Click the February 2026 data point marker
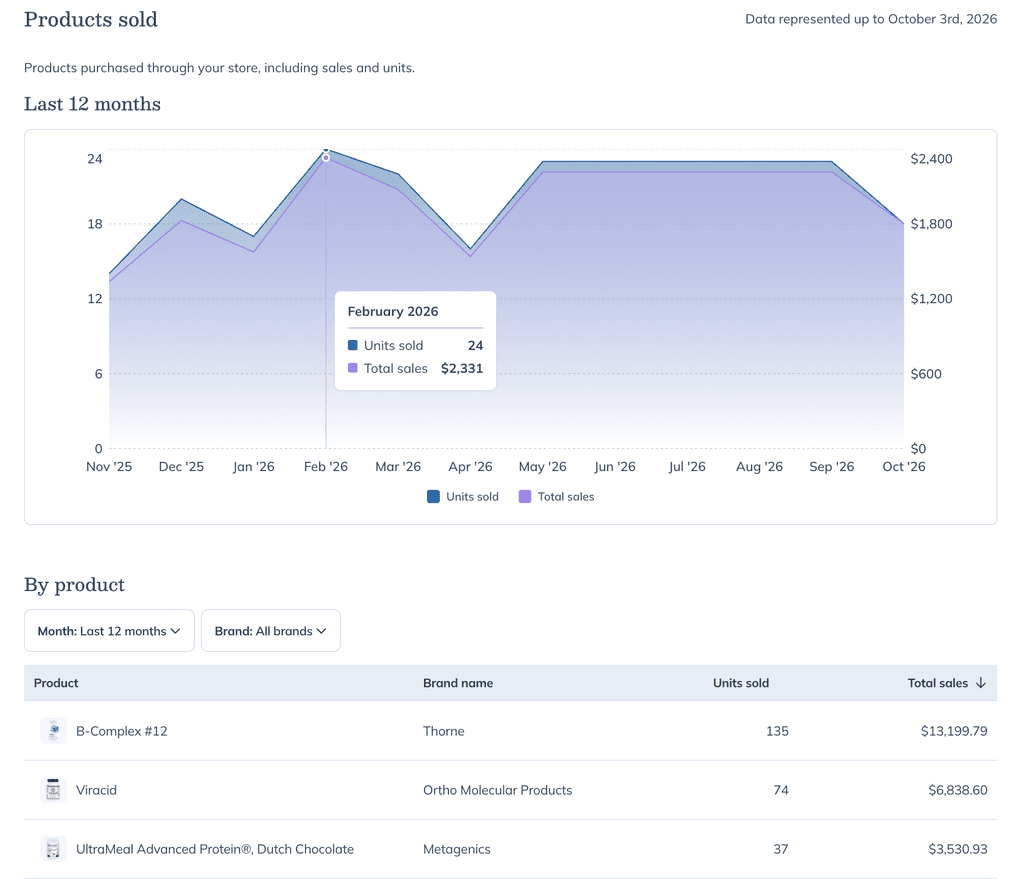 tap(326, 157)
